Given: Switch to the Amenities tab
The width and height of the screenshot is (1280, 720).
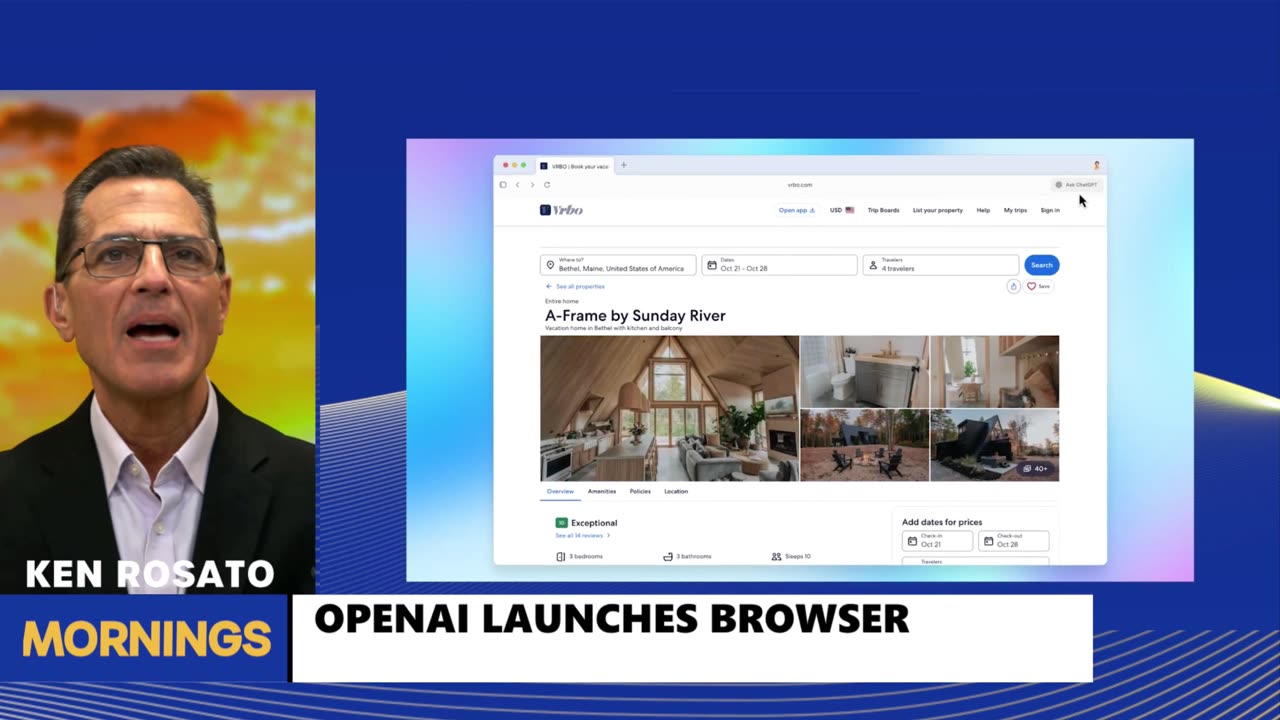Looking at the screenshot, I should pyautogui.click(x=602, y=492).
